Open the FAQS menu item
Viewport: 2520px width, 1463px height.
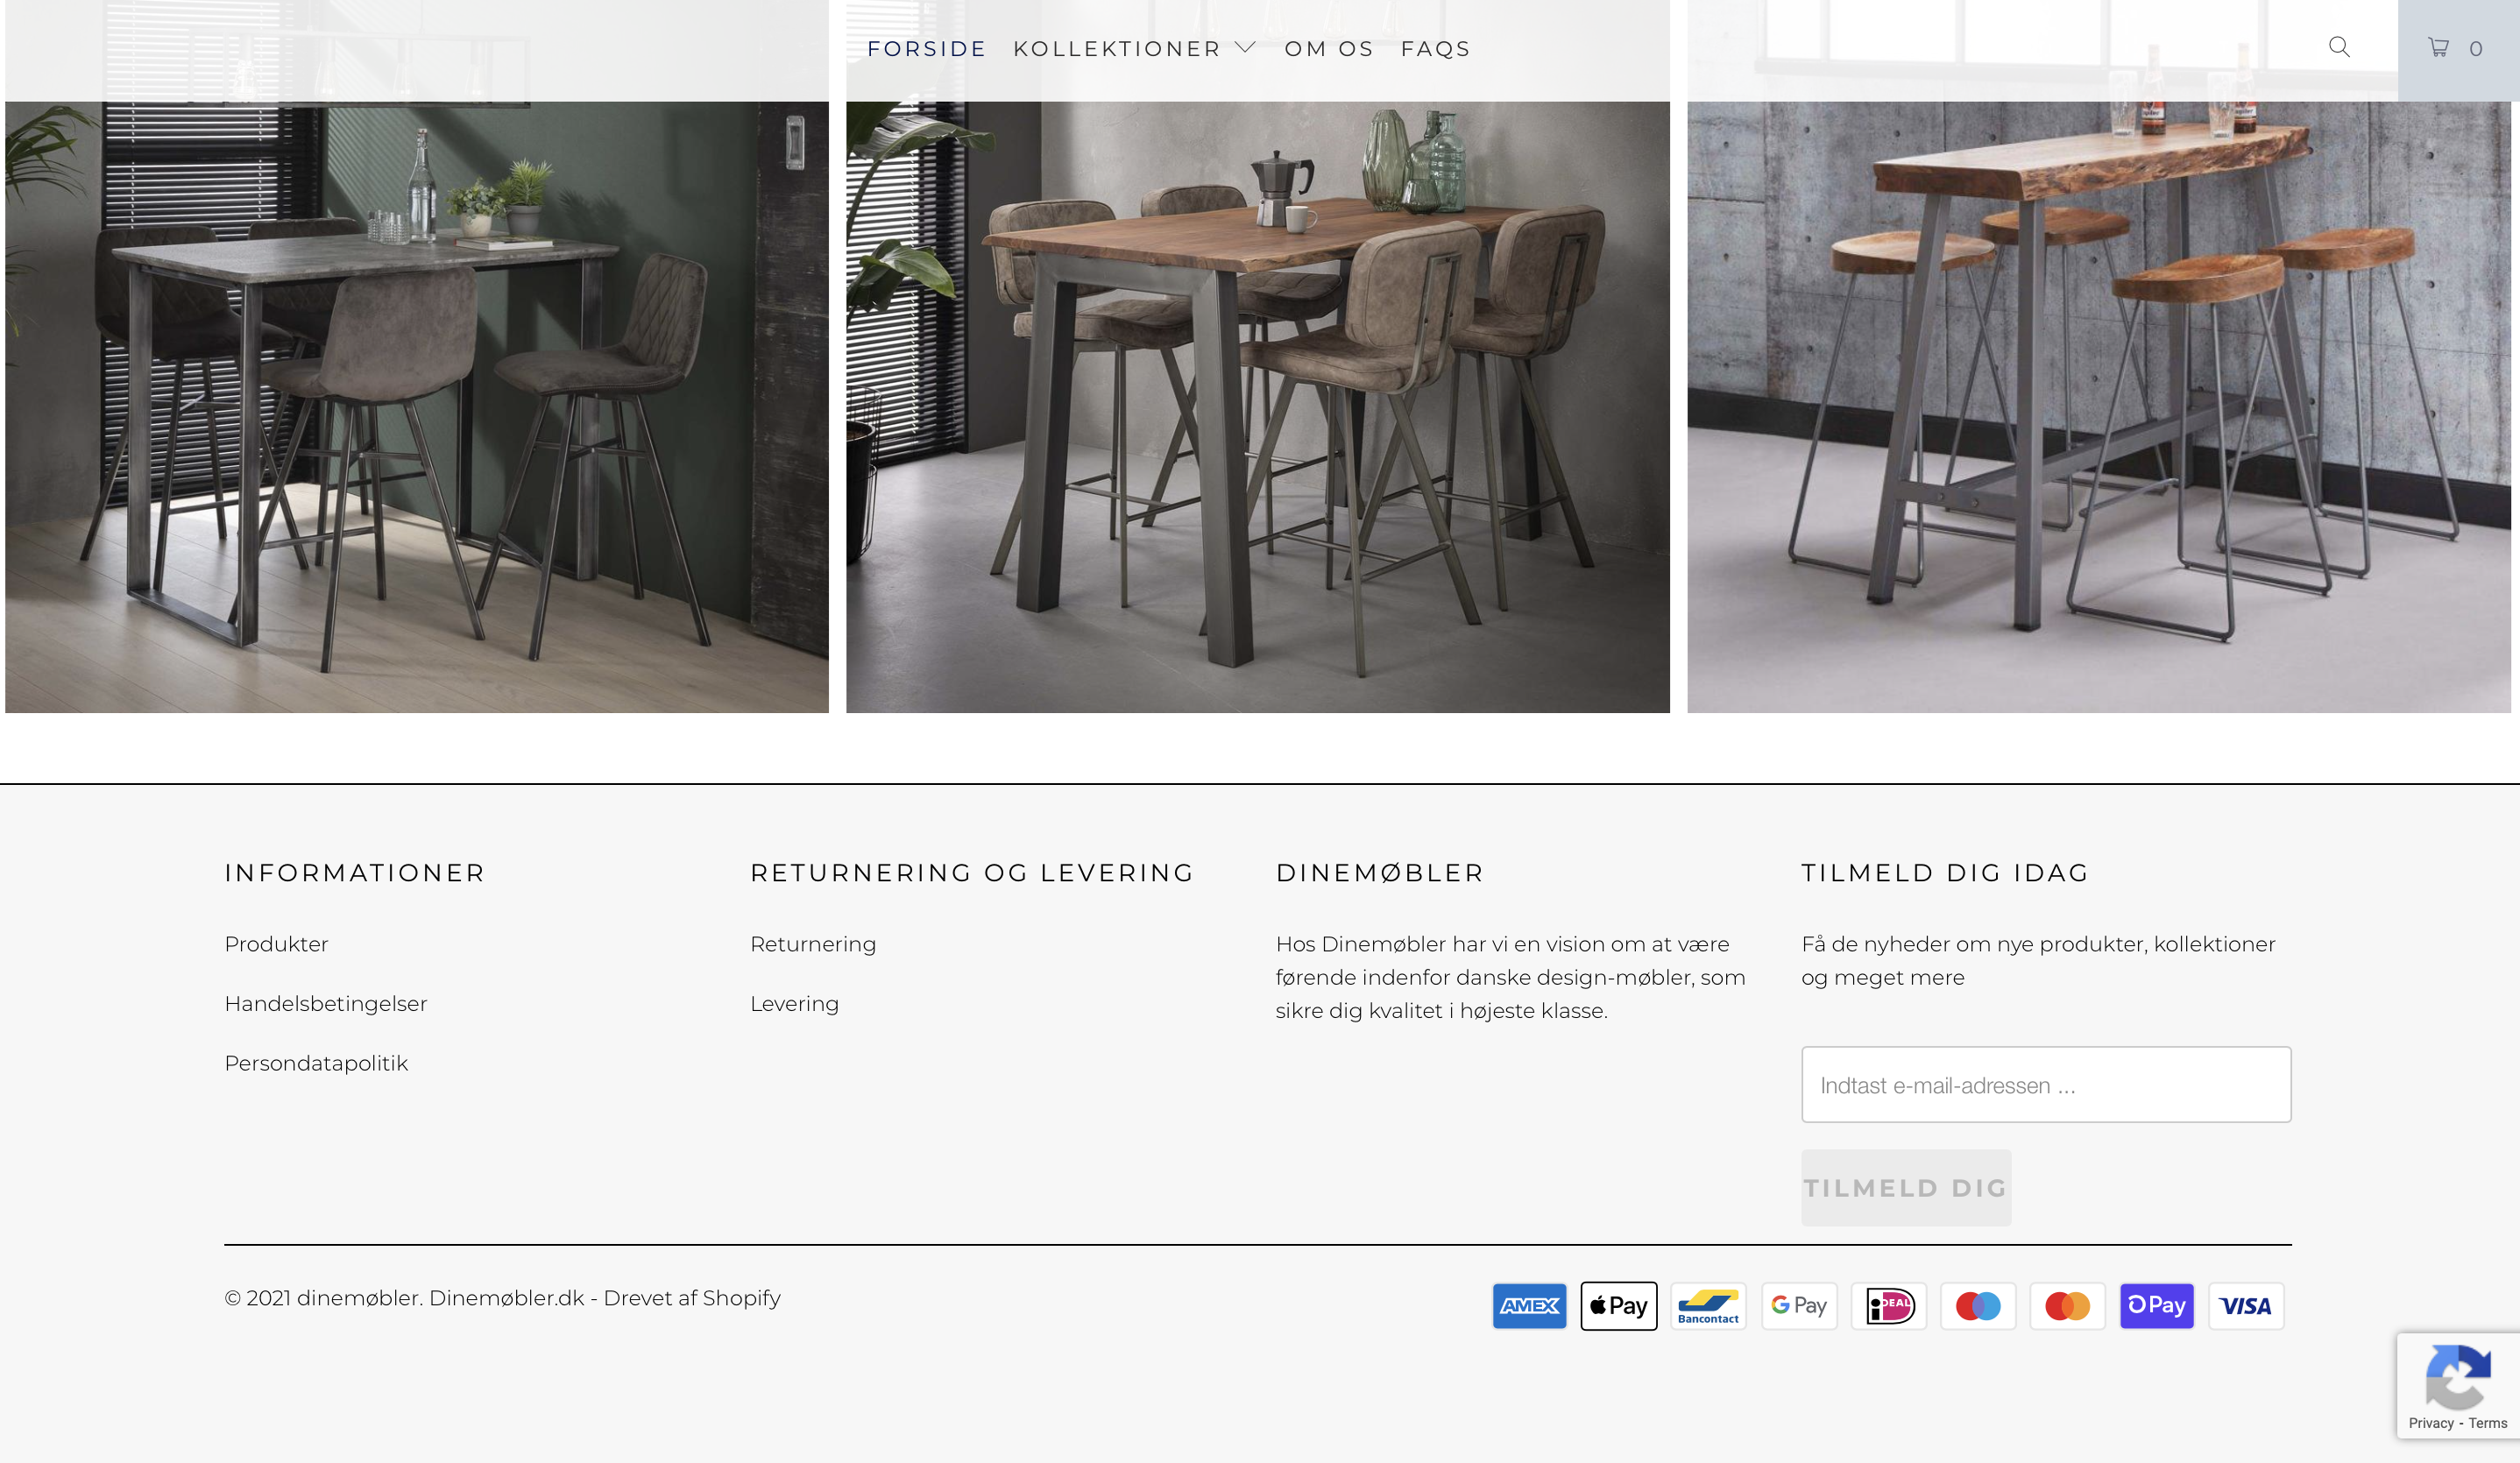point(1435,48)
